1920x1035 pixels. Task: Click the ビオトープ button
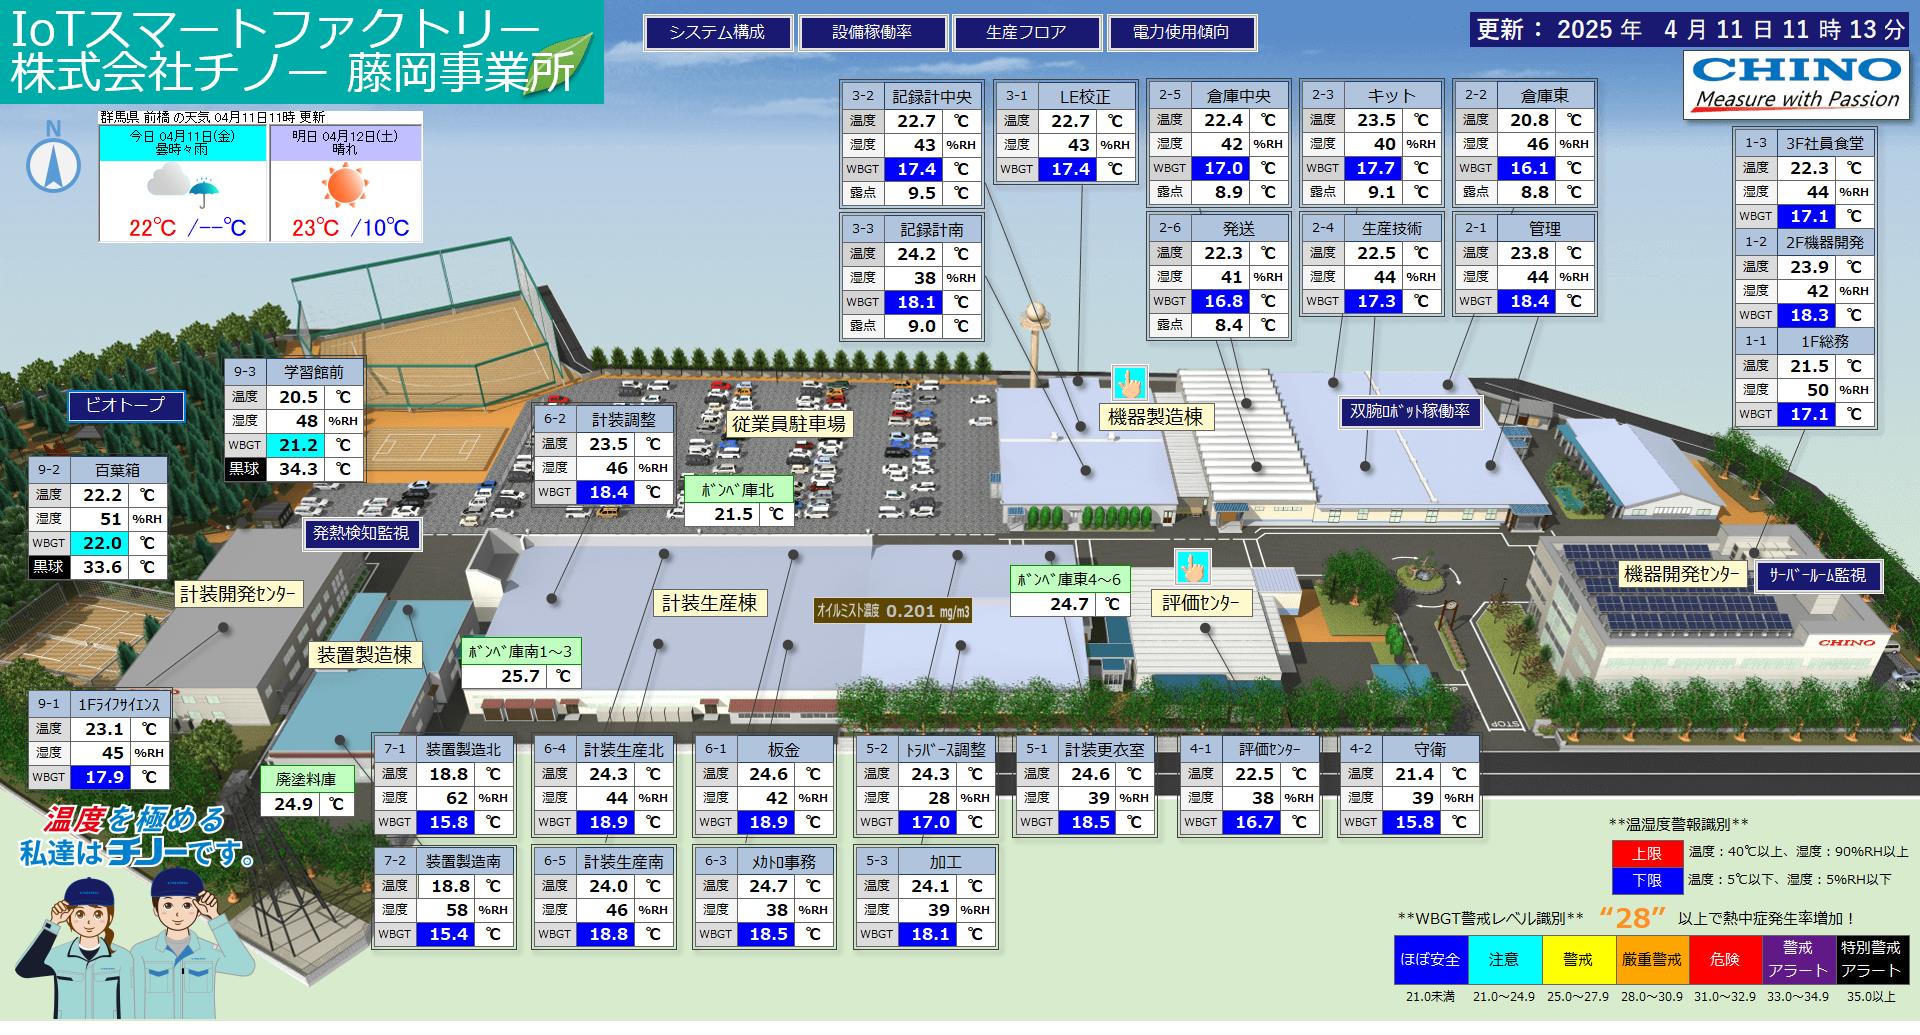point(125,405)
